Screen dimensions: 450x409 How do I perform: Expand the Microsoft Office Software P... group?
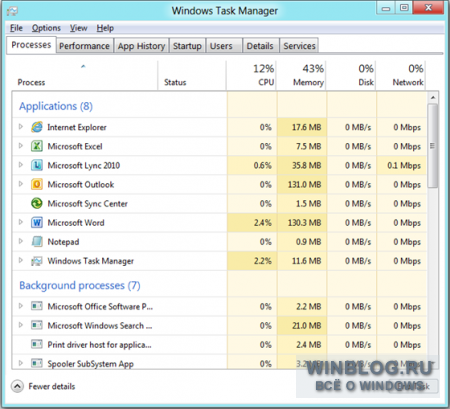(x=21, y=306)
